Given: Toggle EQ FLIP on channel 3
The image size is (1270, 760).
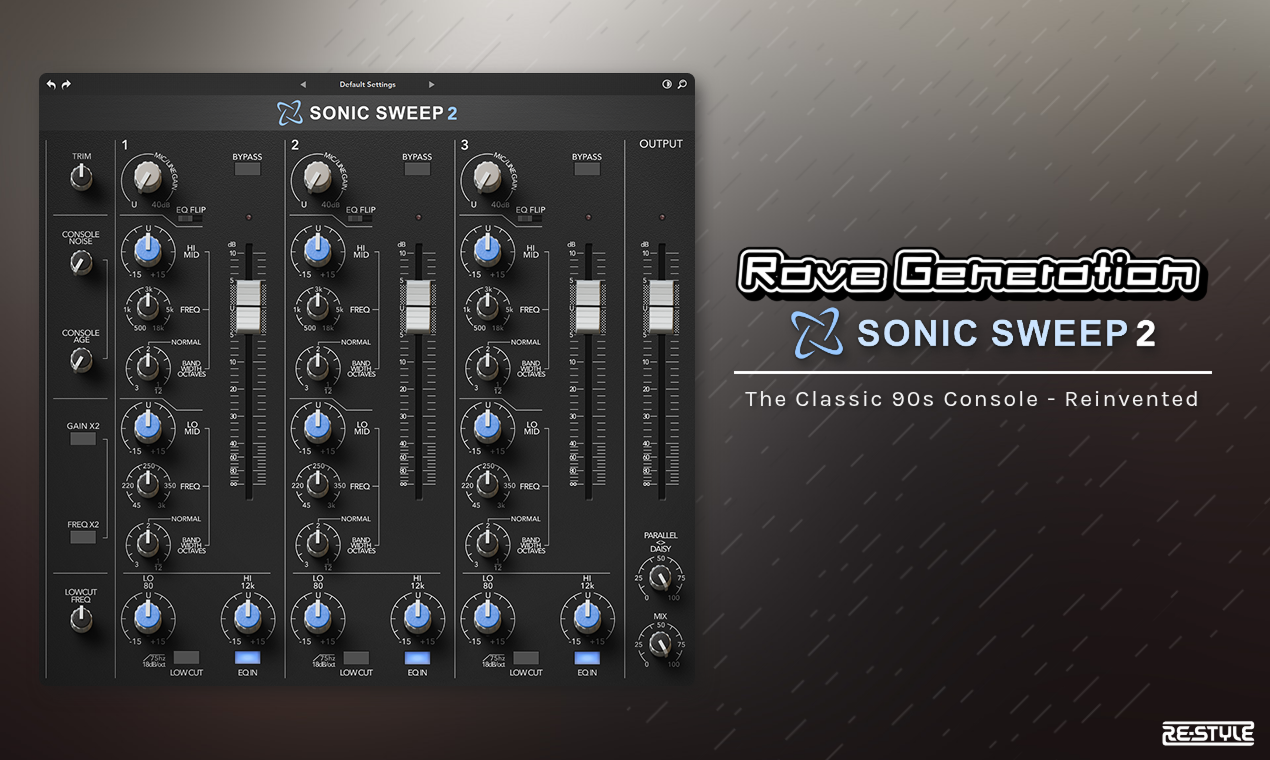Looking at the screenshot, I should point(530,219).
